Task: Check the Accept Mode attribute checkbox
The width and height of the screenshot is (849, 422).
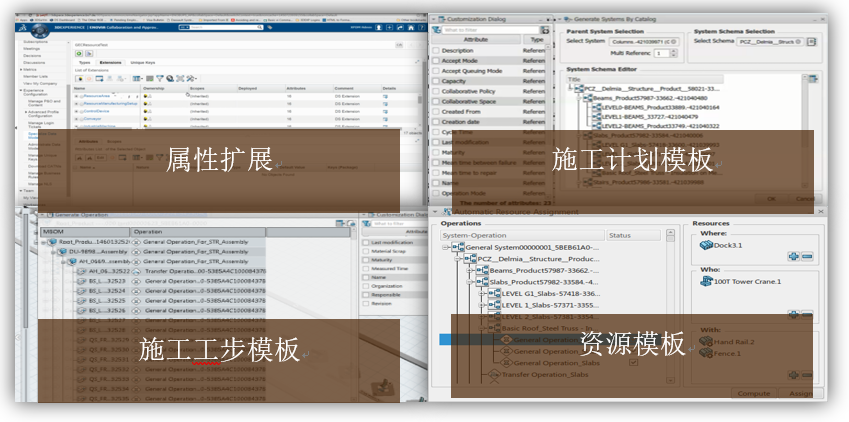Action: click(435, 61)
